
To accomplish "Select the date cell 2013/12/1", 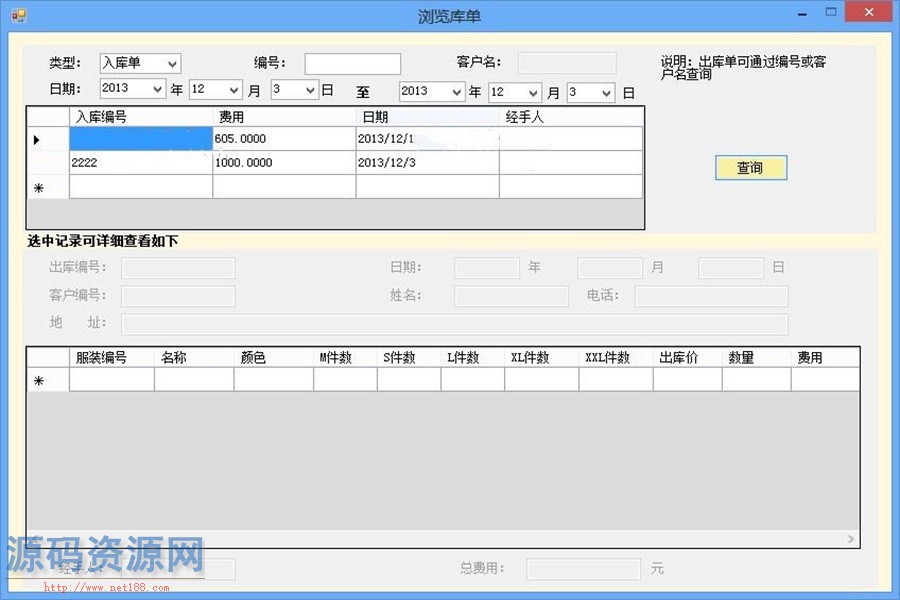I will click(428, 139).
